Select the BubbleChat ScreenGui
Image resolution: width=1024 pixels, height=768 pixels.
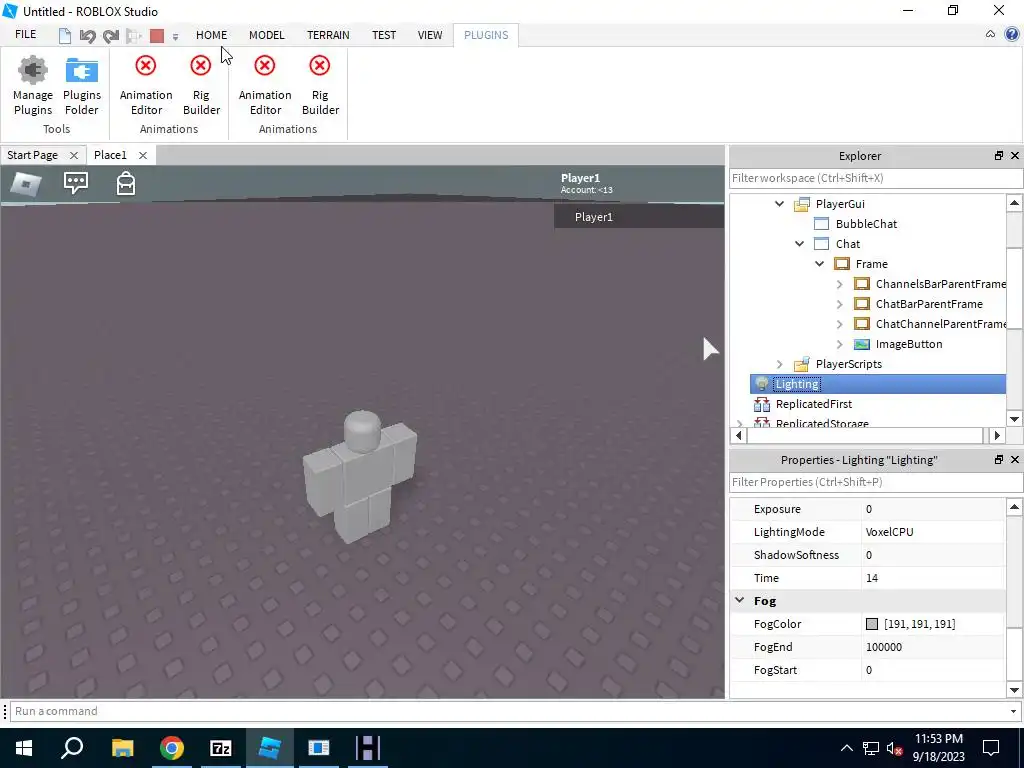(866, 224)
